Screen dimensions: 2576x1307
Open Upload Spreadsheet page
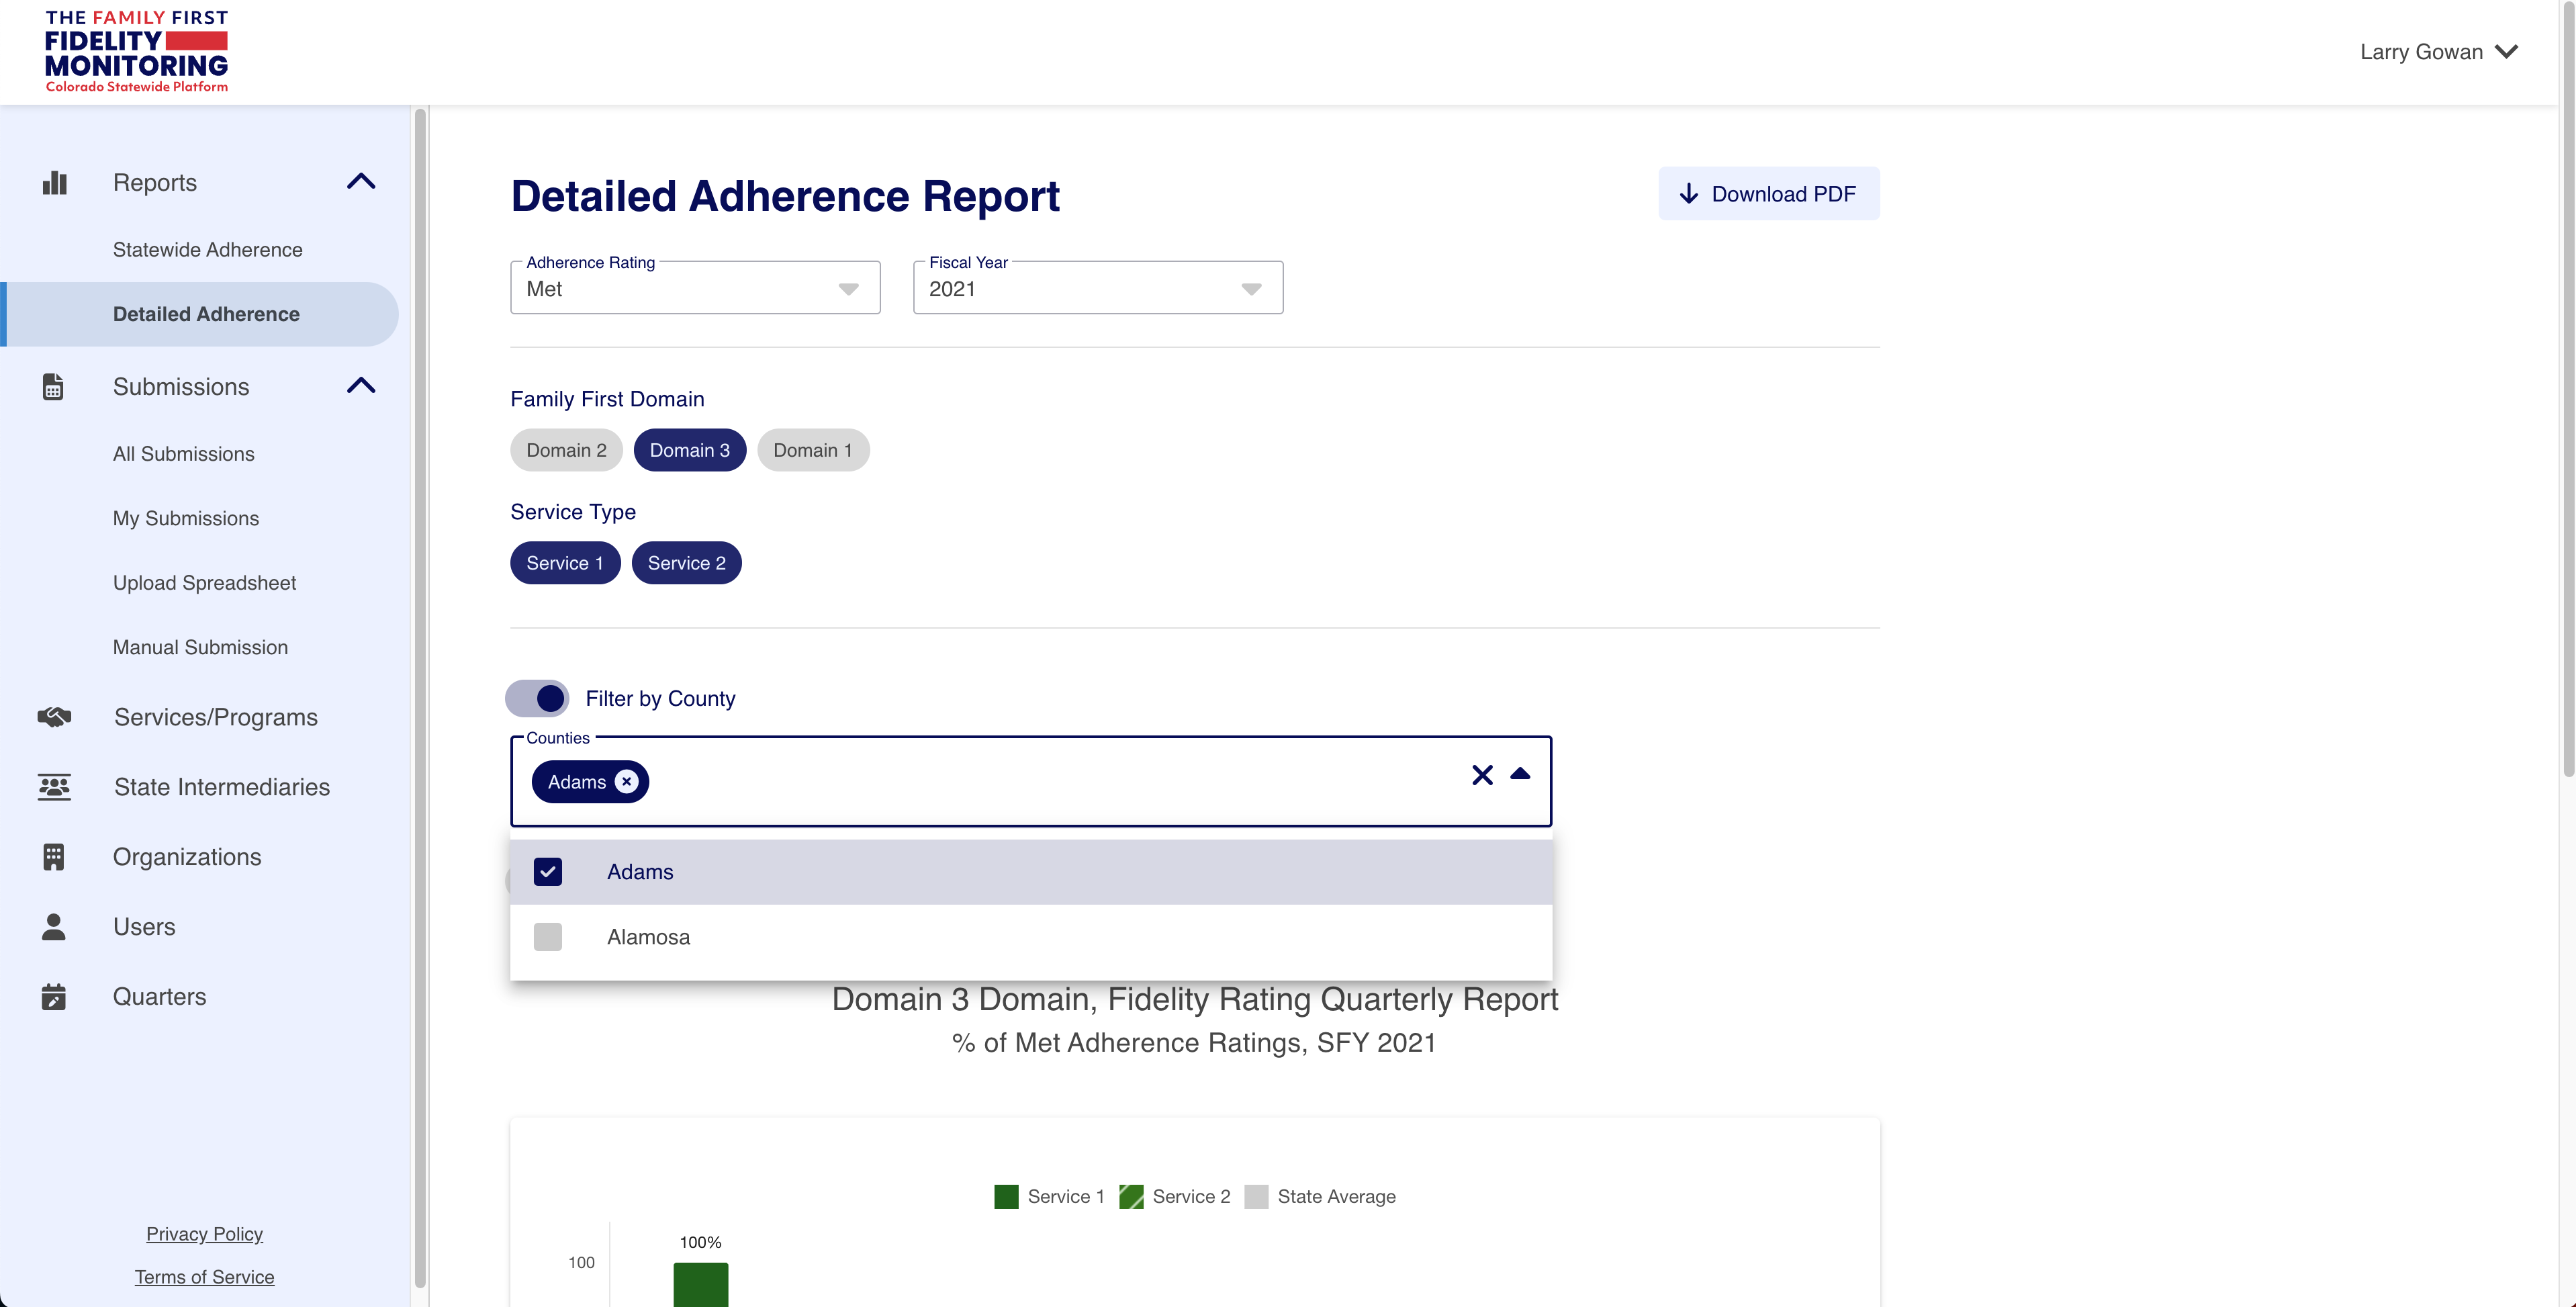coord(205,583)
